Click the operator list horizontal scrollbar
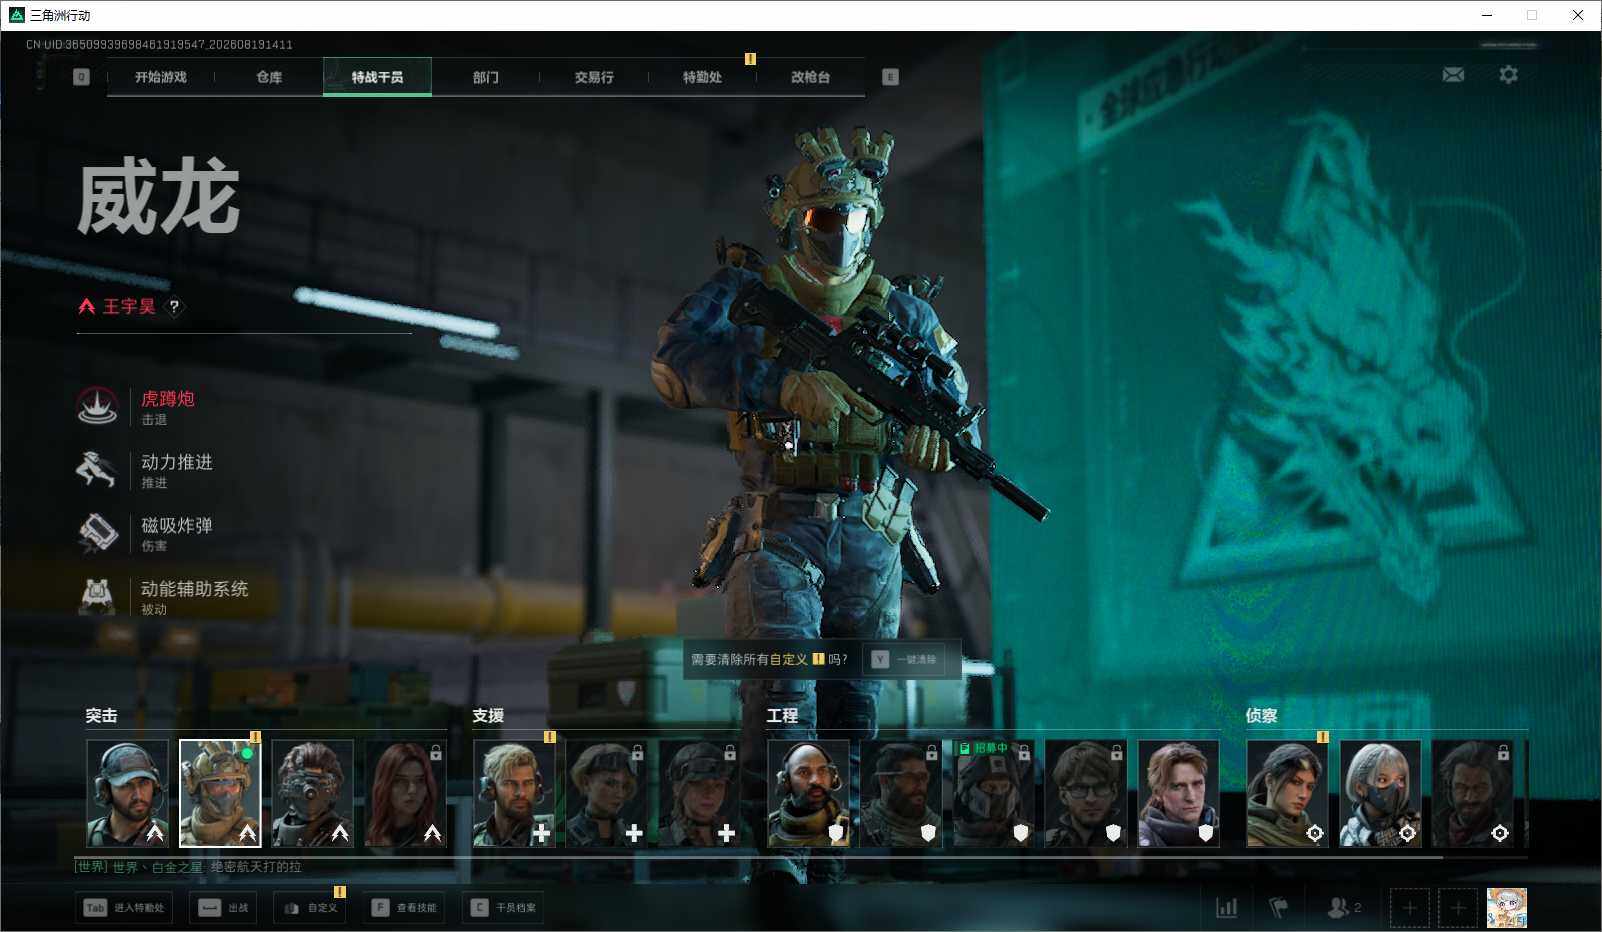Viewport: 1602px width, 932px height. pyautogui.click(x=758, y=856)
